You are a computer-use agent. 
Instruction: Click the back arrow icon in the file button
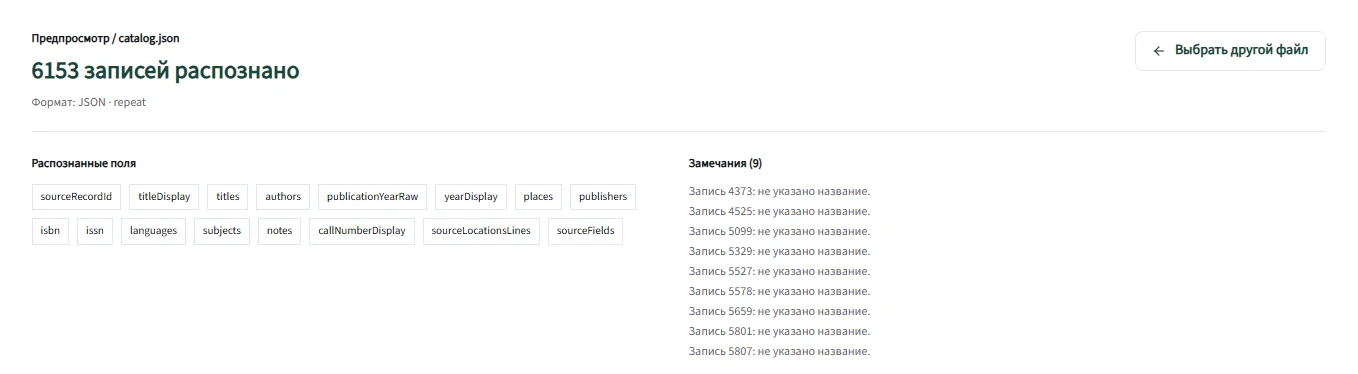(1159, 51)
